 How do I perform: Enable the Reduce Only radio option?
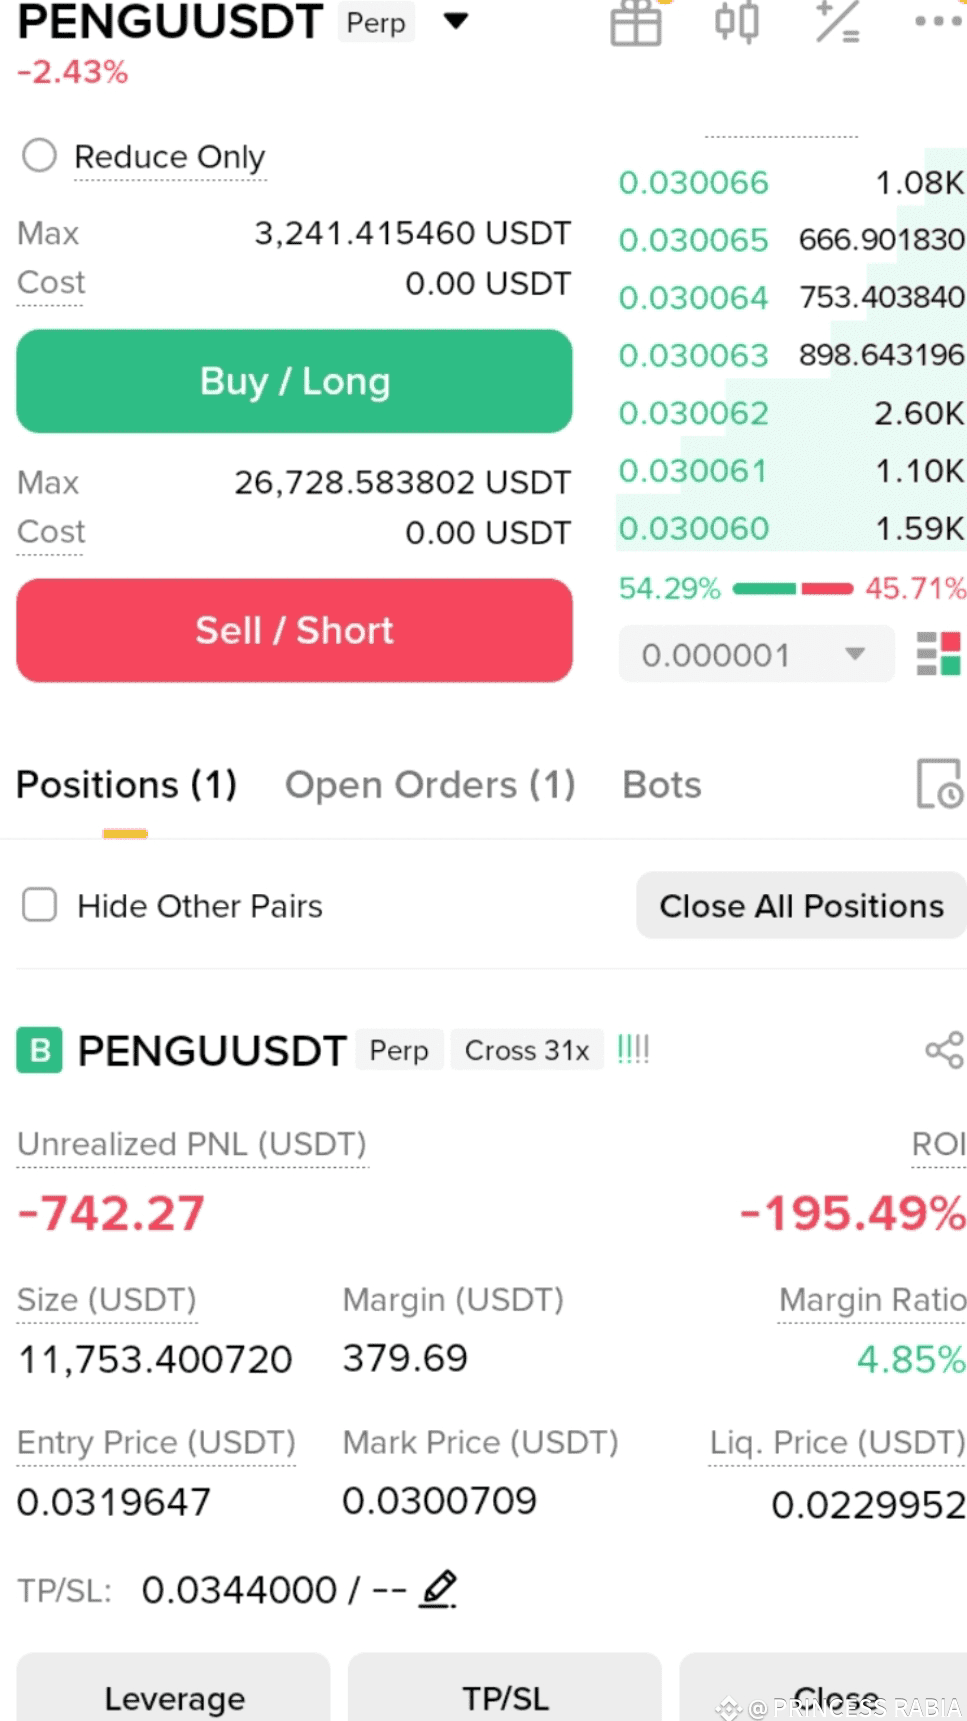40,155
